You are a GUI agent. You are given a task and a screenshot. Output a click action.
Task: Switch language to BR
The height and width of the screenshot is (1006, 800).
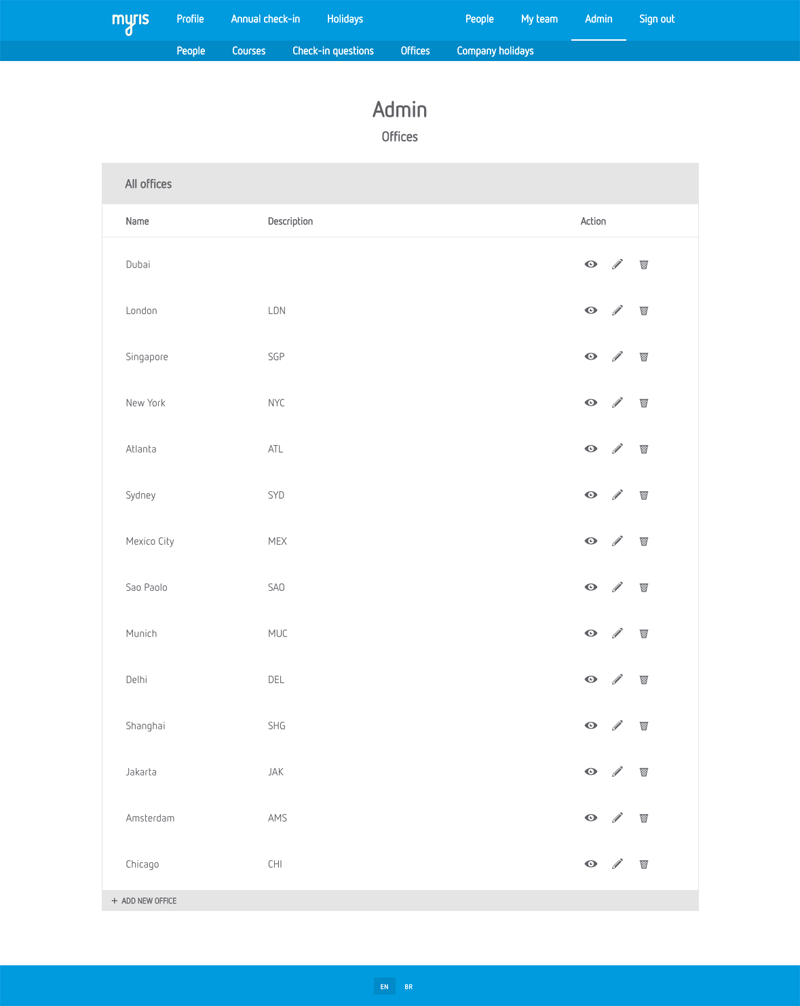[x=409, y=987]
